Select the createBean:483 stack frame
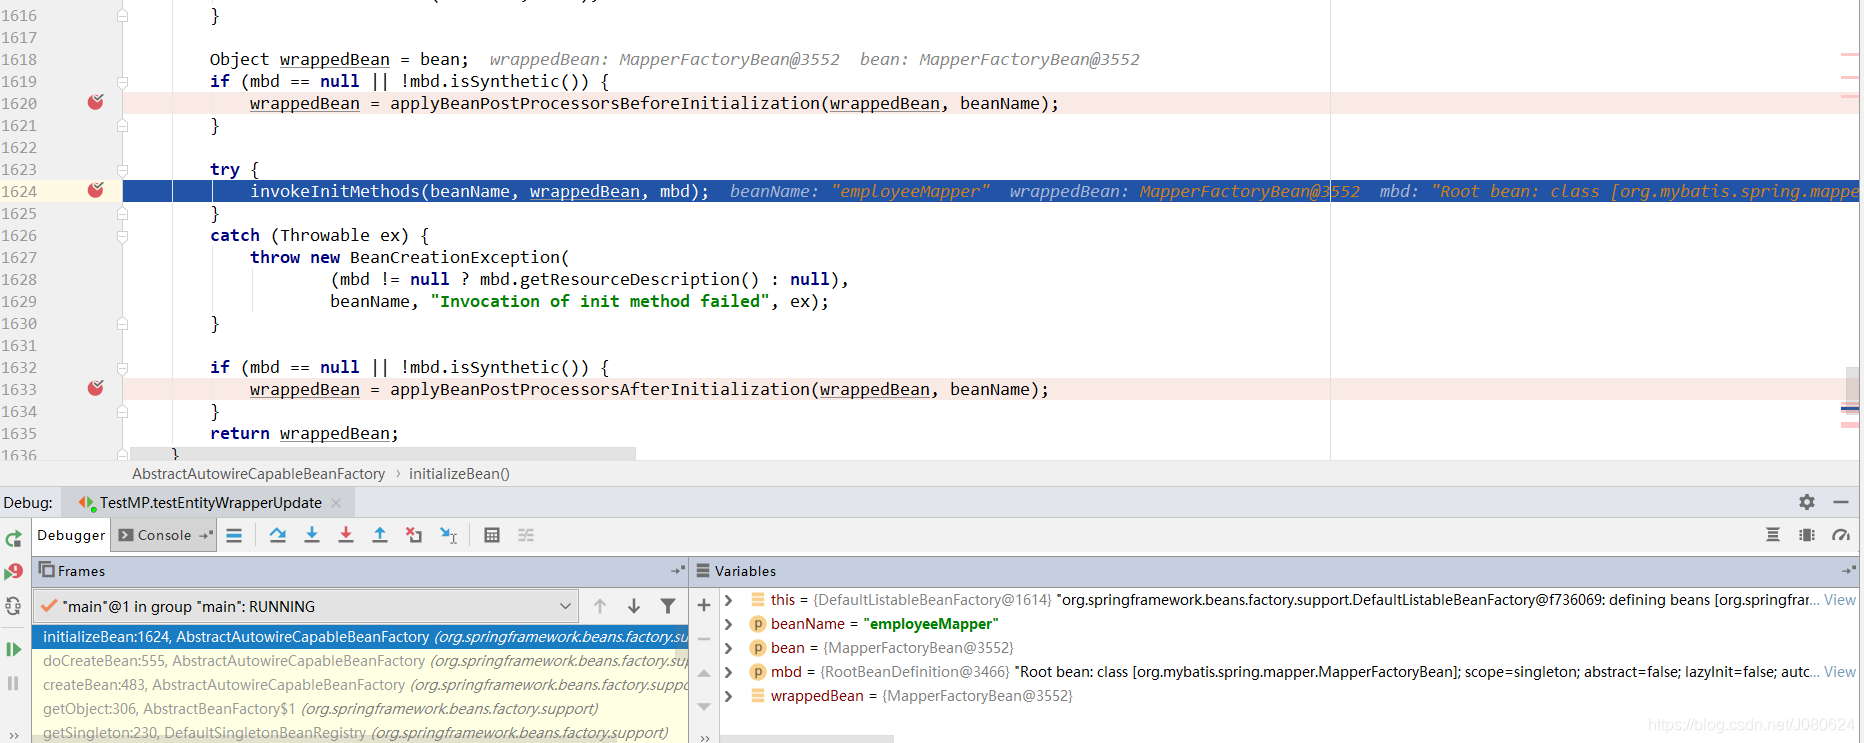The width and height of the screenshot is (1864, 743). [x=360, y=685]
